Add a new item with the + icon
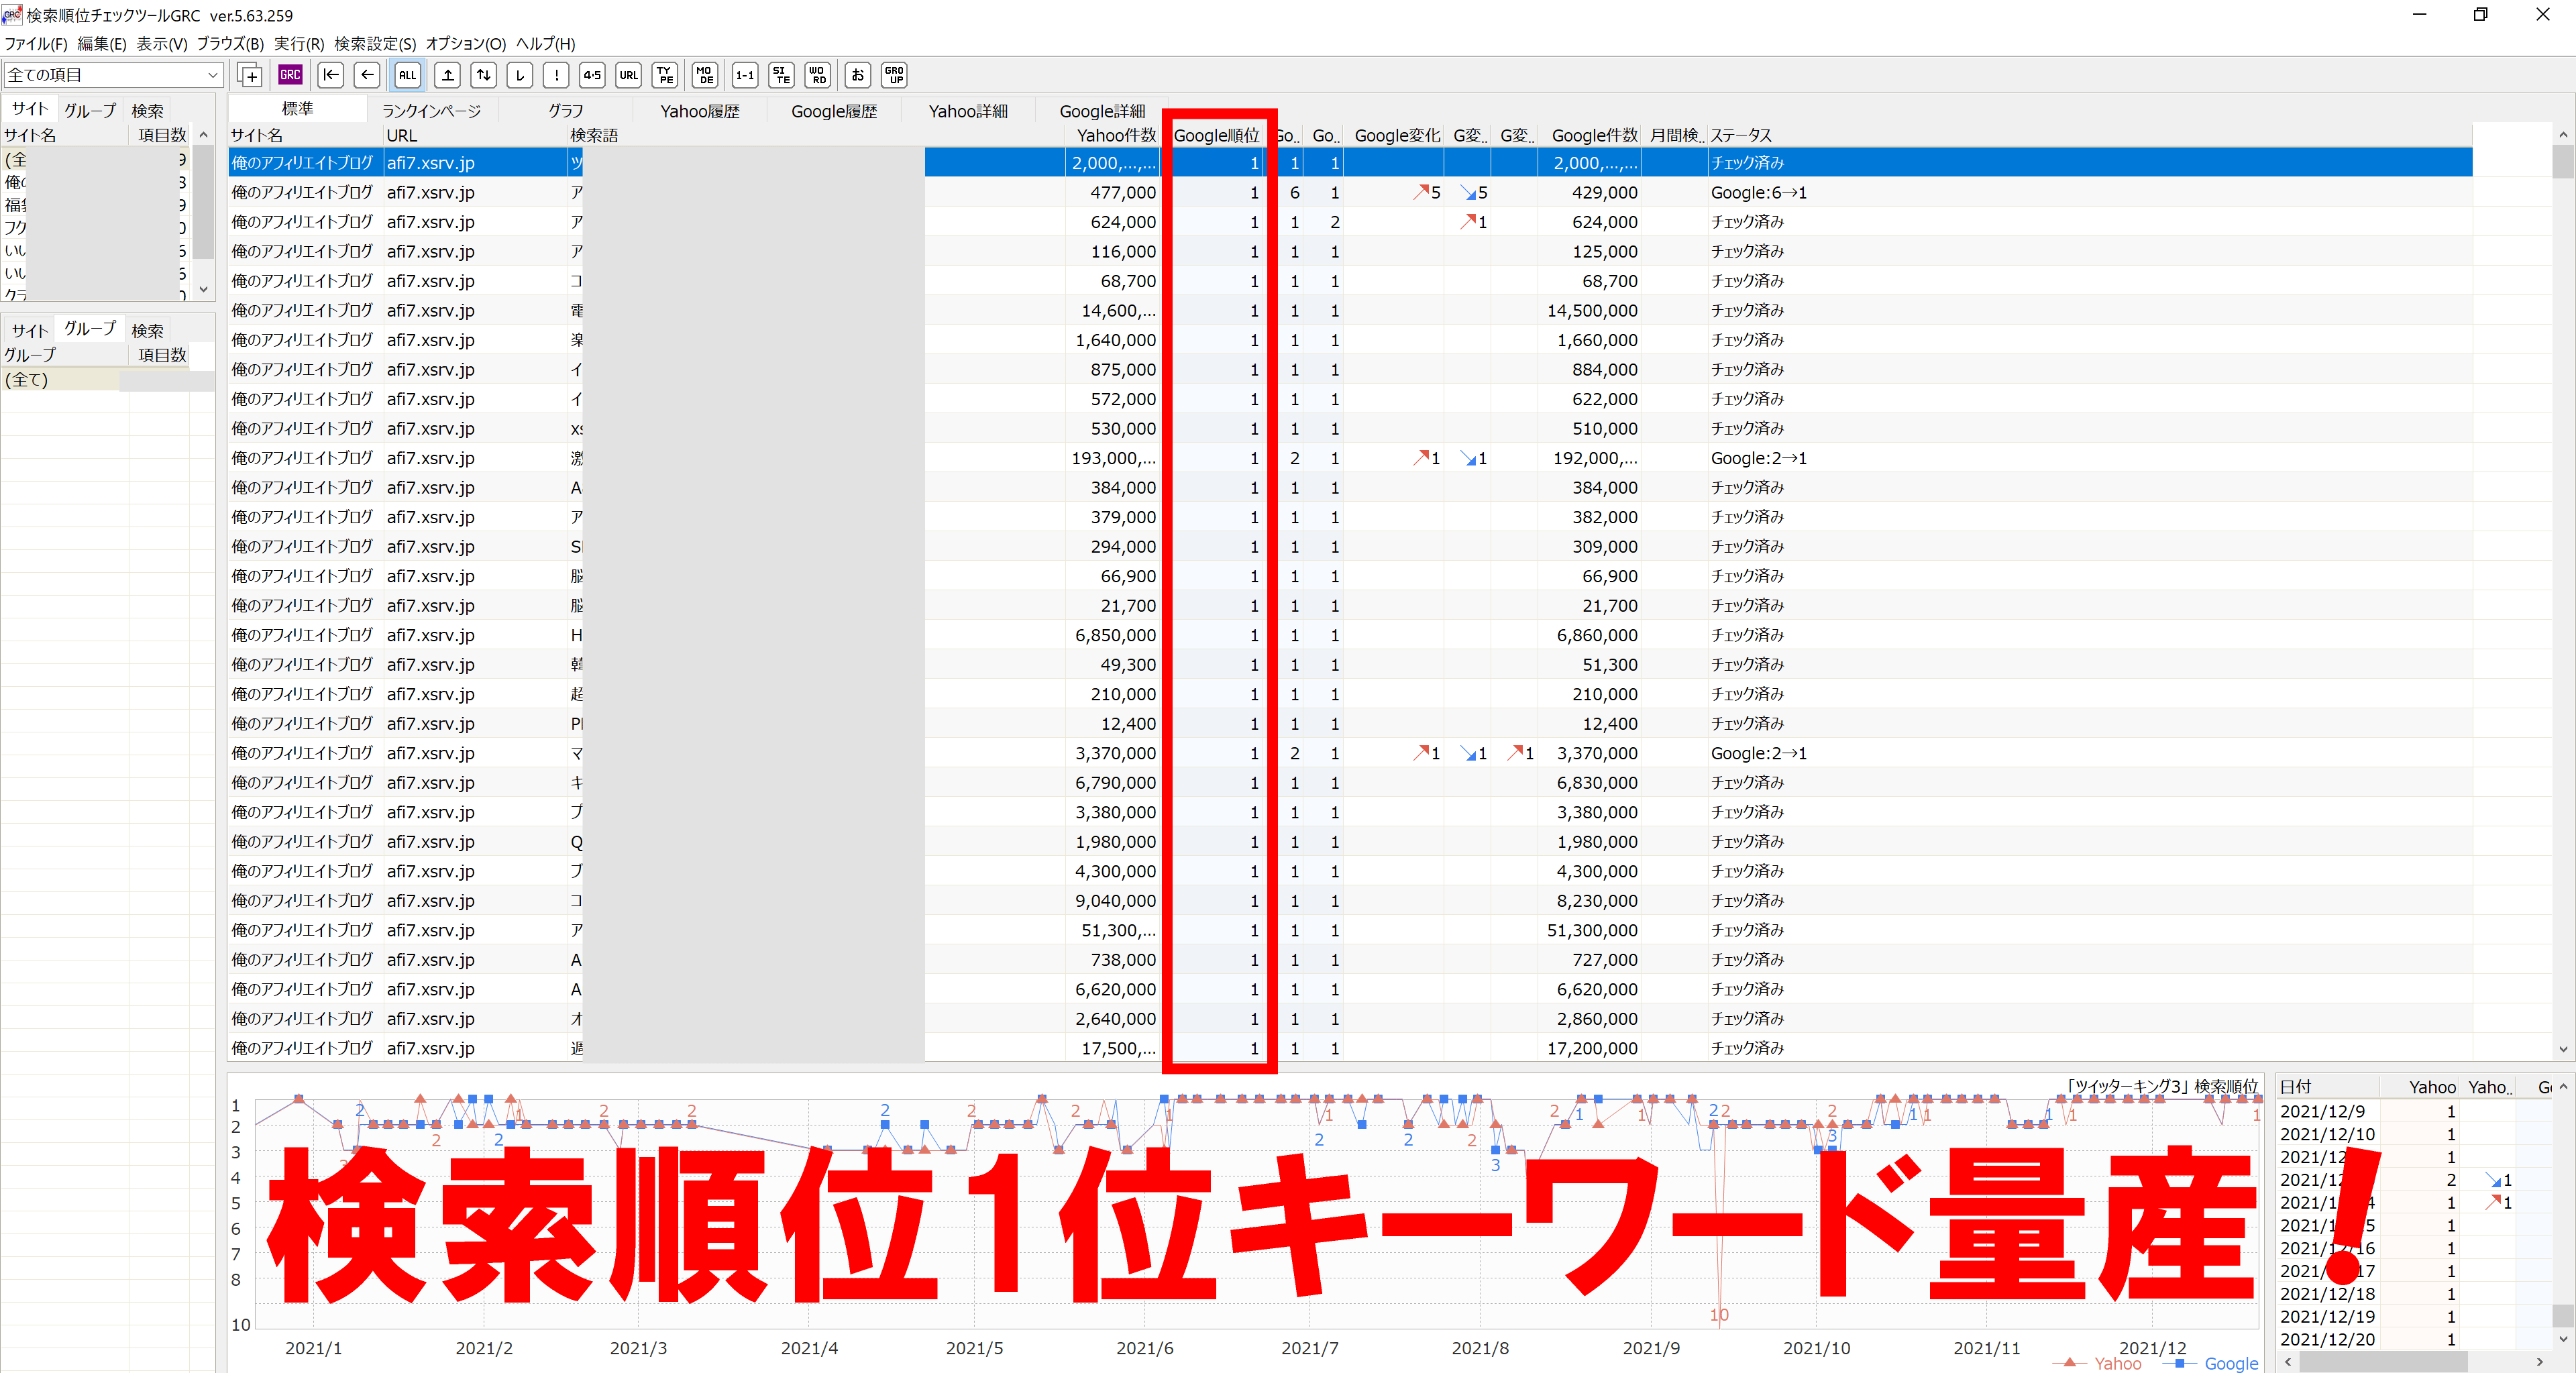The height and width of the screenshot is (1373, 2576). [x=250, y=75]
